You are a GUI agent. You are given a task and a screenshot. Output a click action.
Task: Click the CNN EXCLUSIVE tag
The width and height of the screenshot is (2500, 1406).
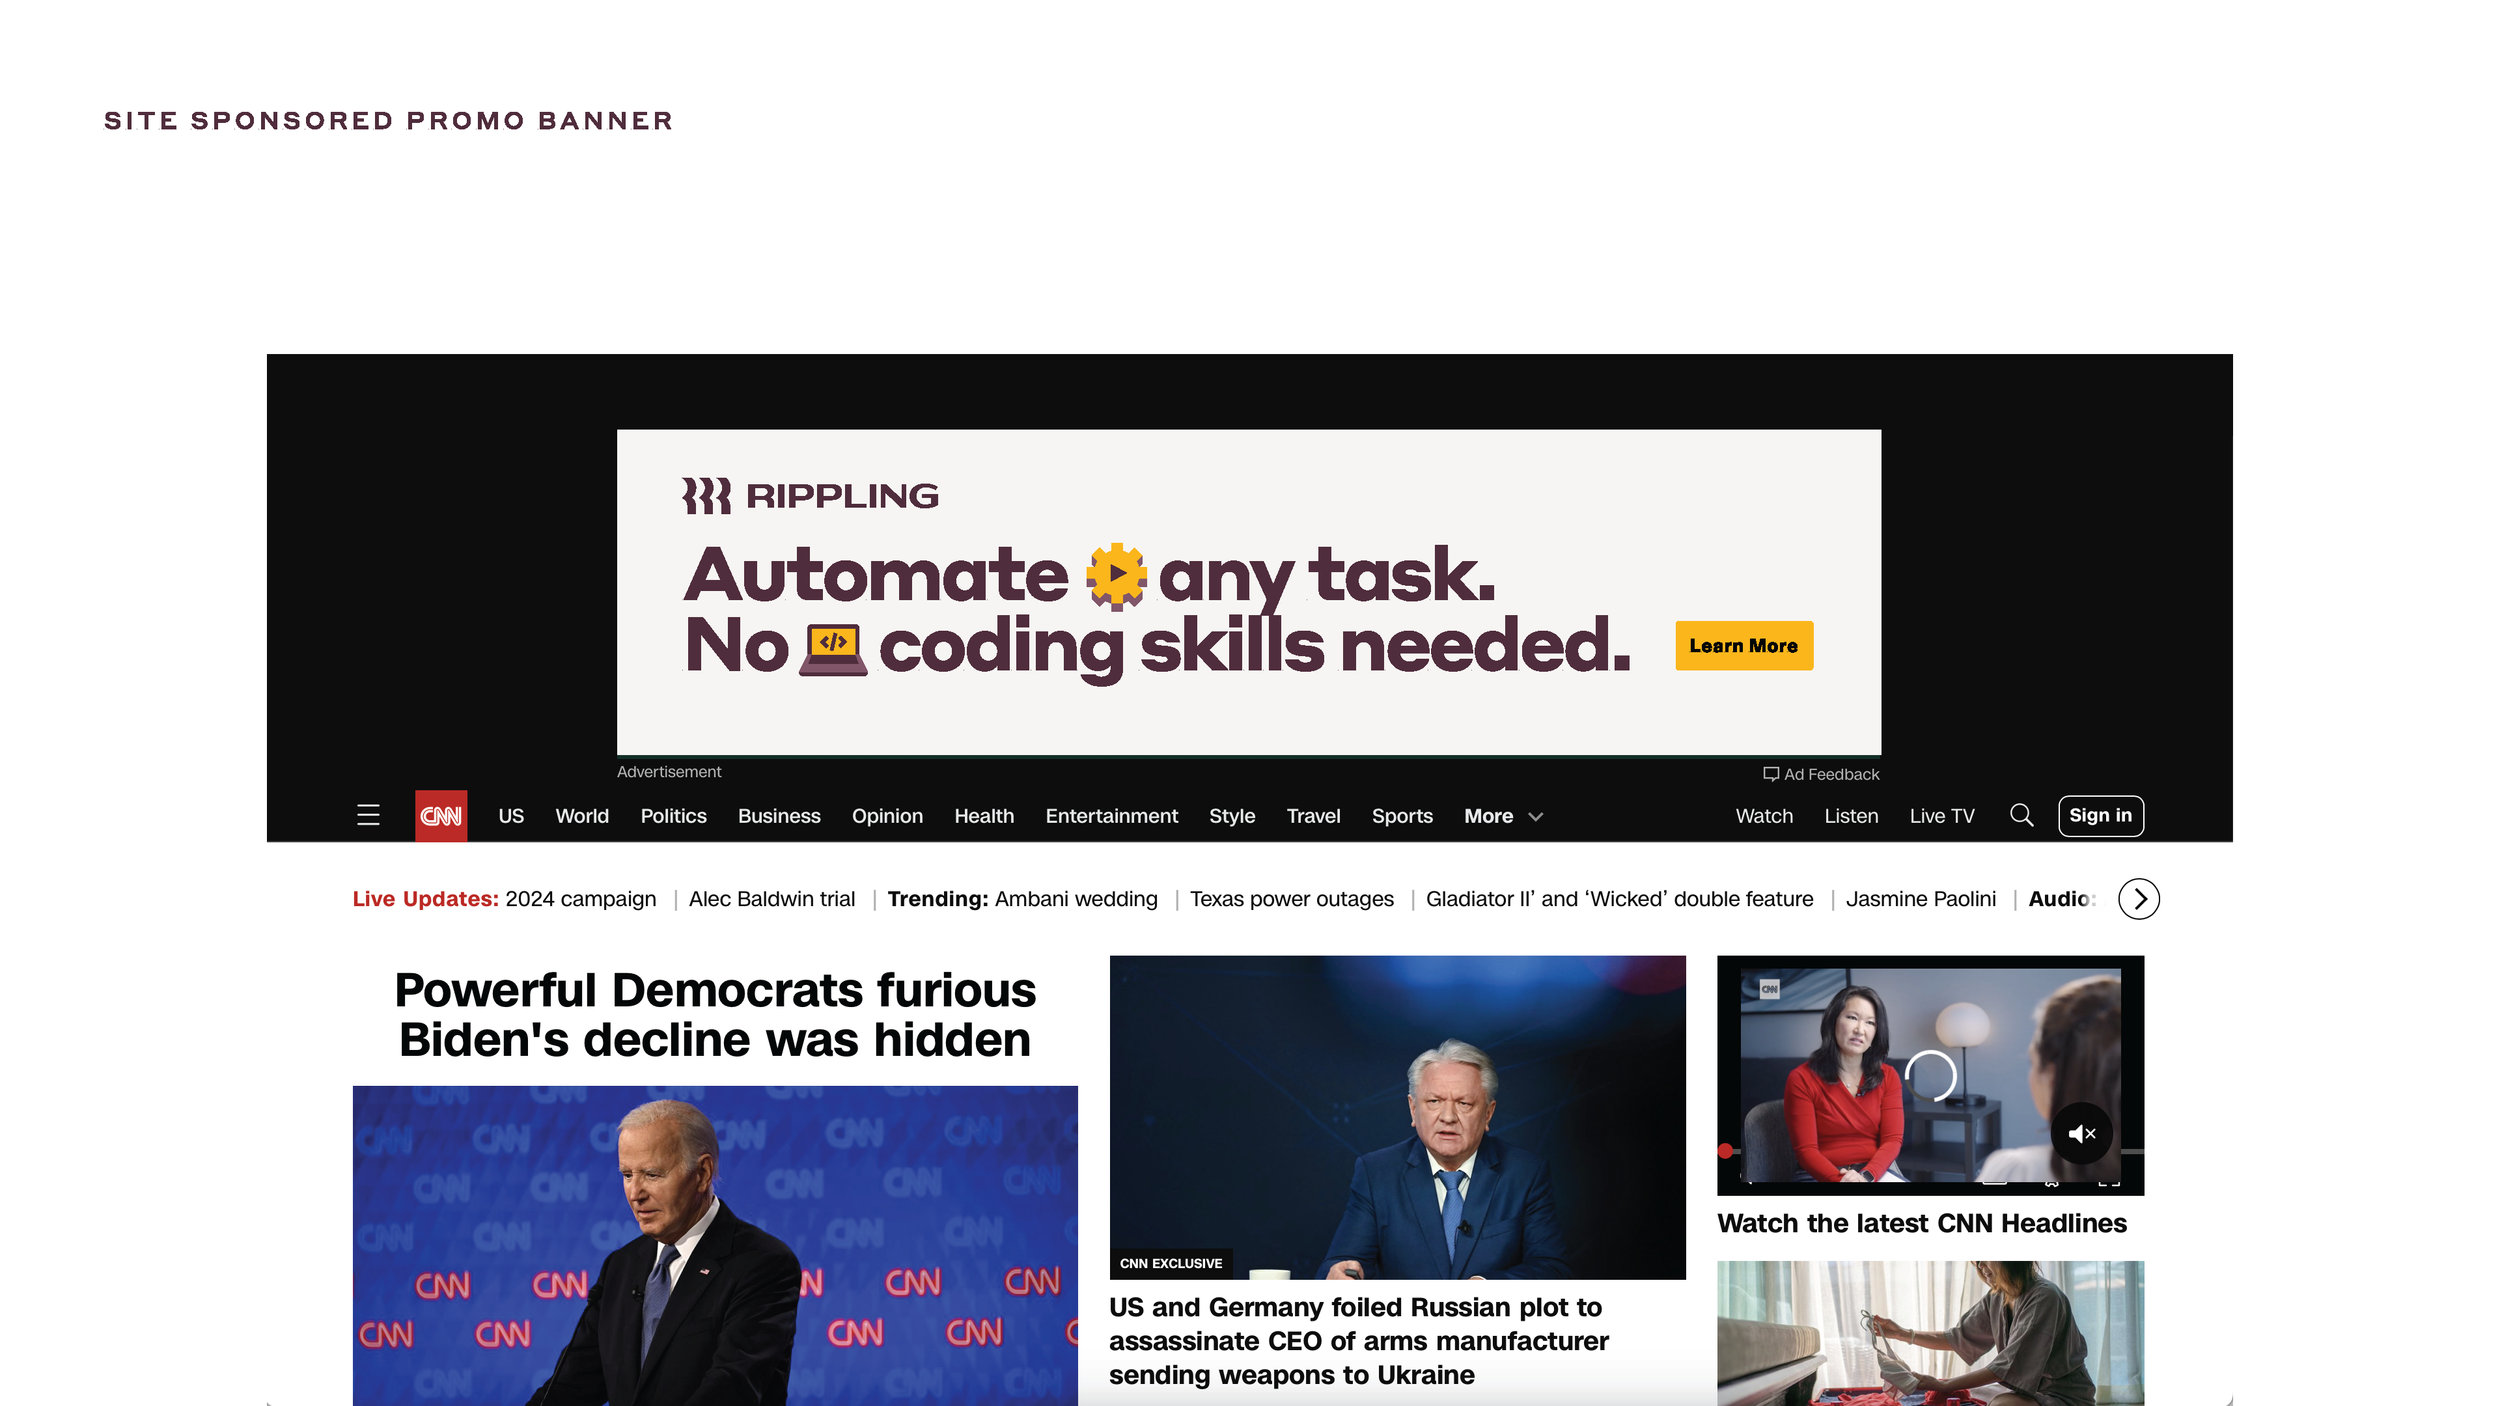pyautogui.click(x=1171, y=1263)
